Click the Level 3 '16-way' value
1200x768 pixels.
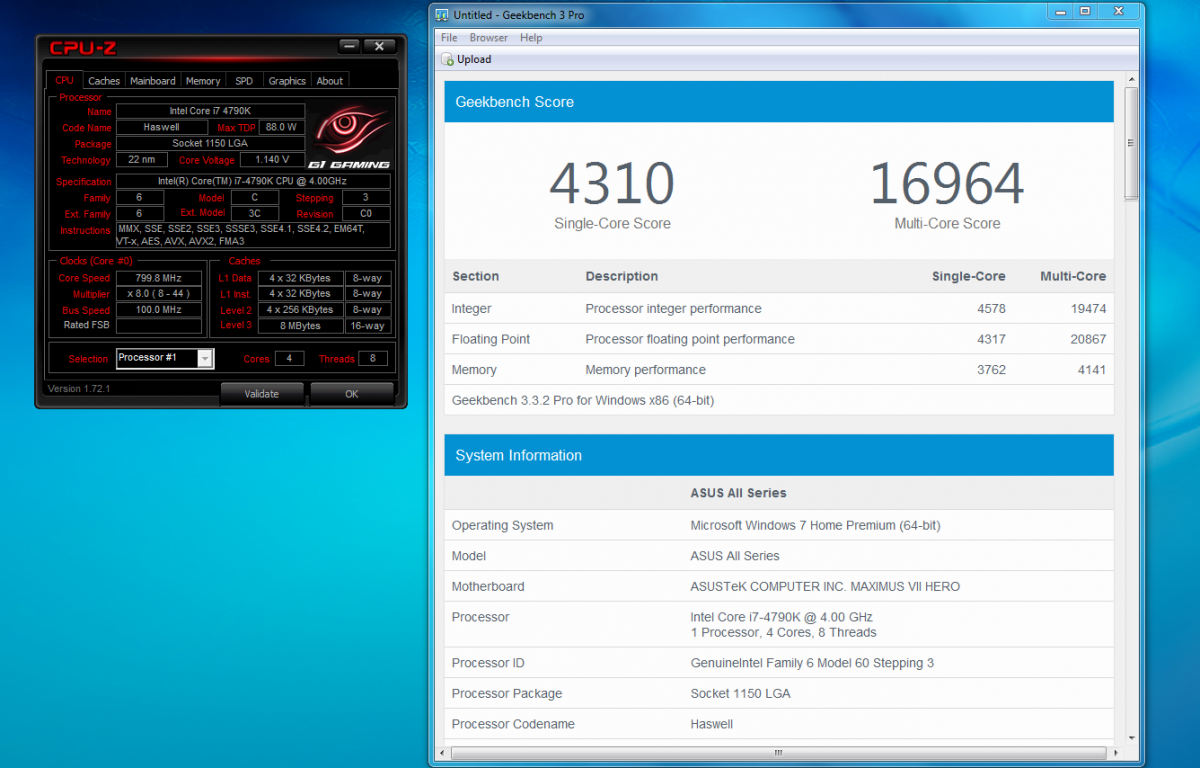coord(367,326)
